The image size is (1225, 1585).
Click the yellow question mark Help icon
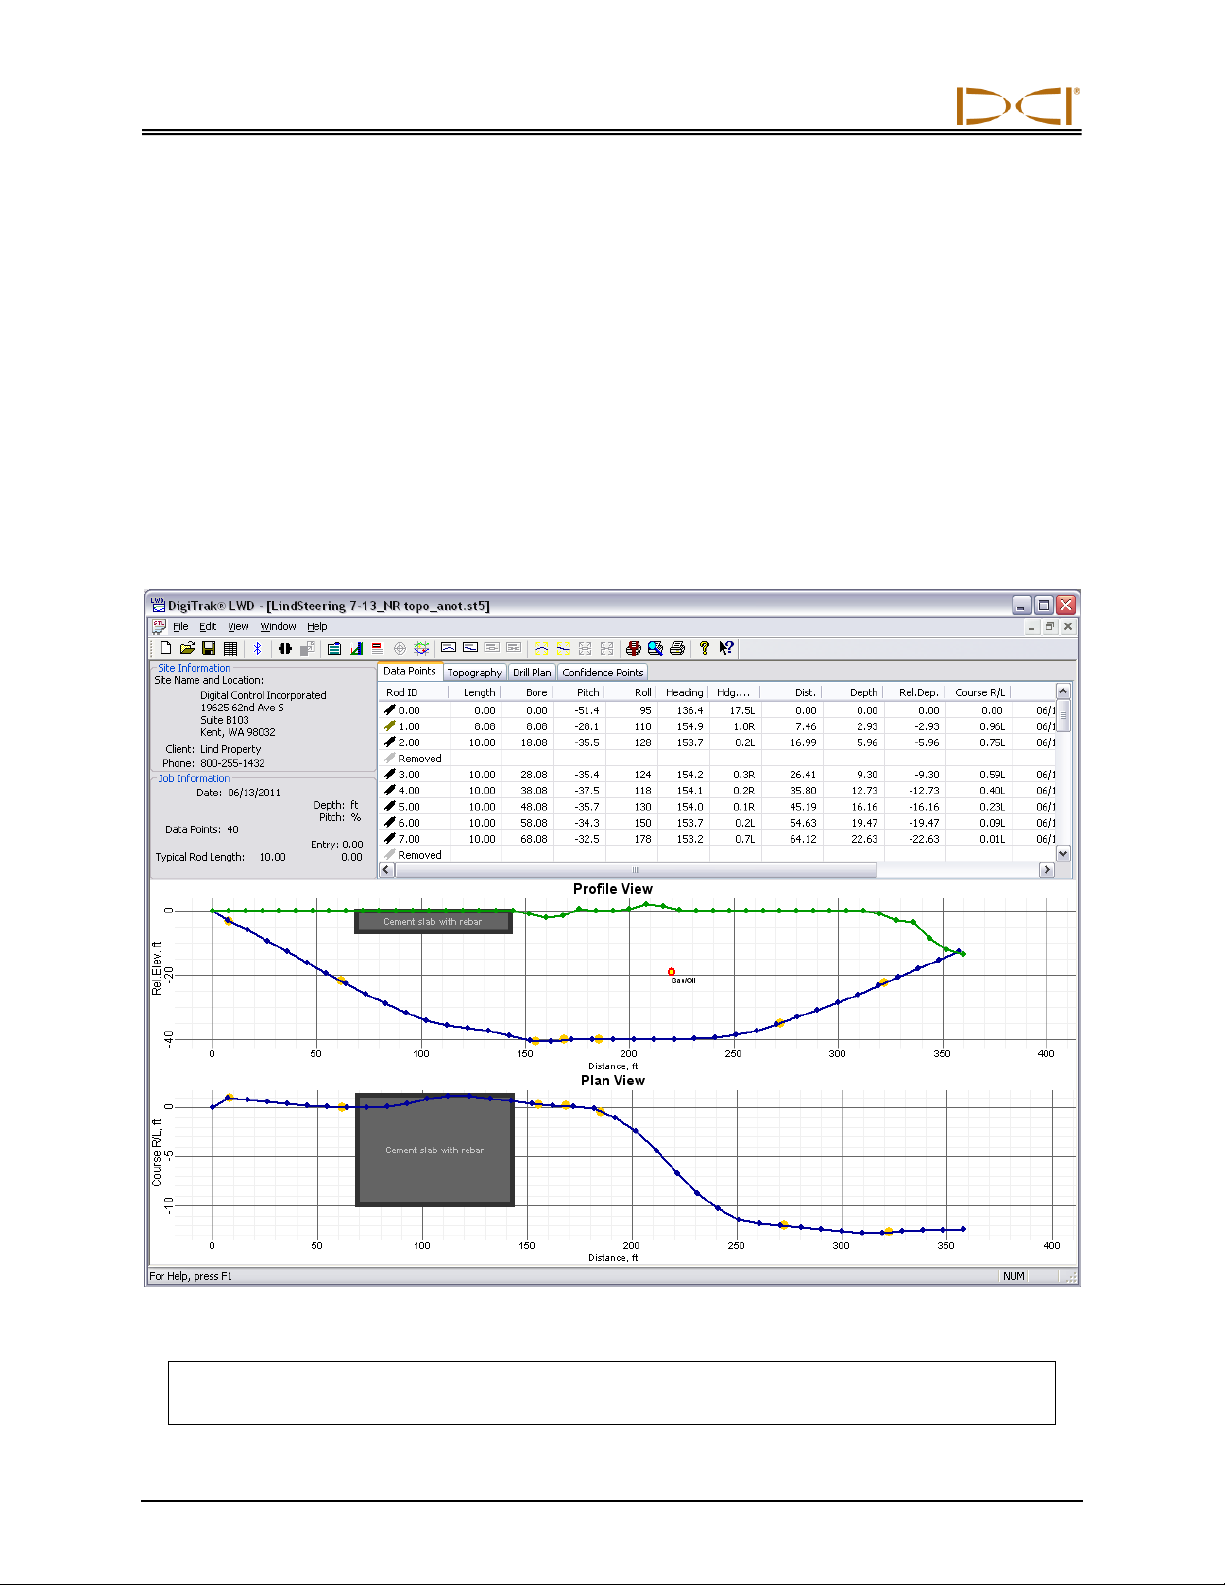pyautogui.click(x=704, y=648)
